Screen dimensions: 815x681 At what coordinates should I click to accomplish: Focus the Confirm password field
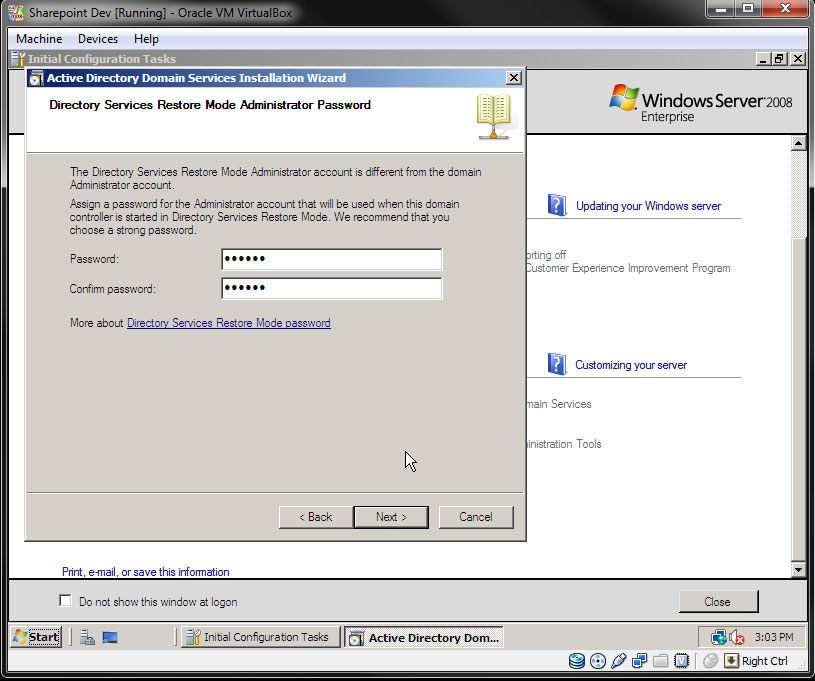tap(332, 288)
